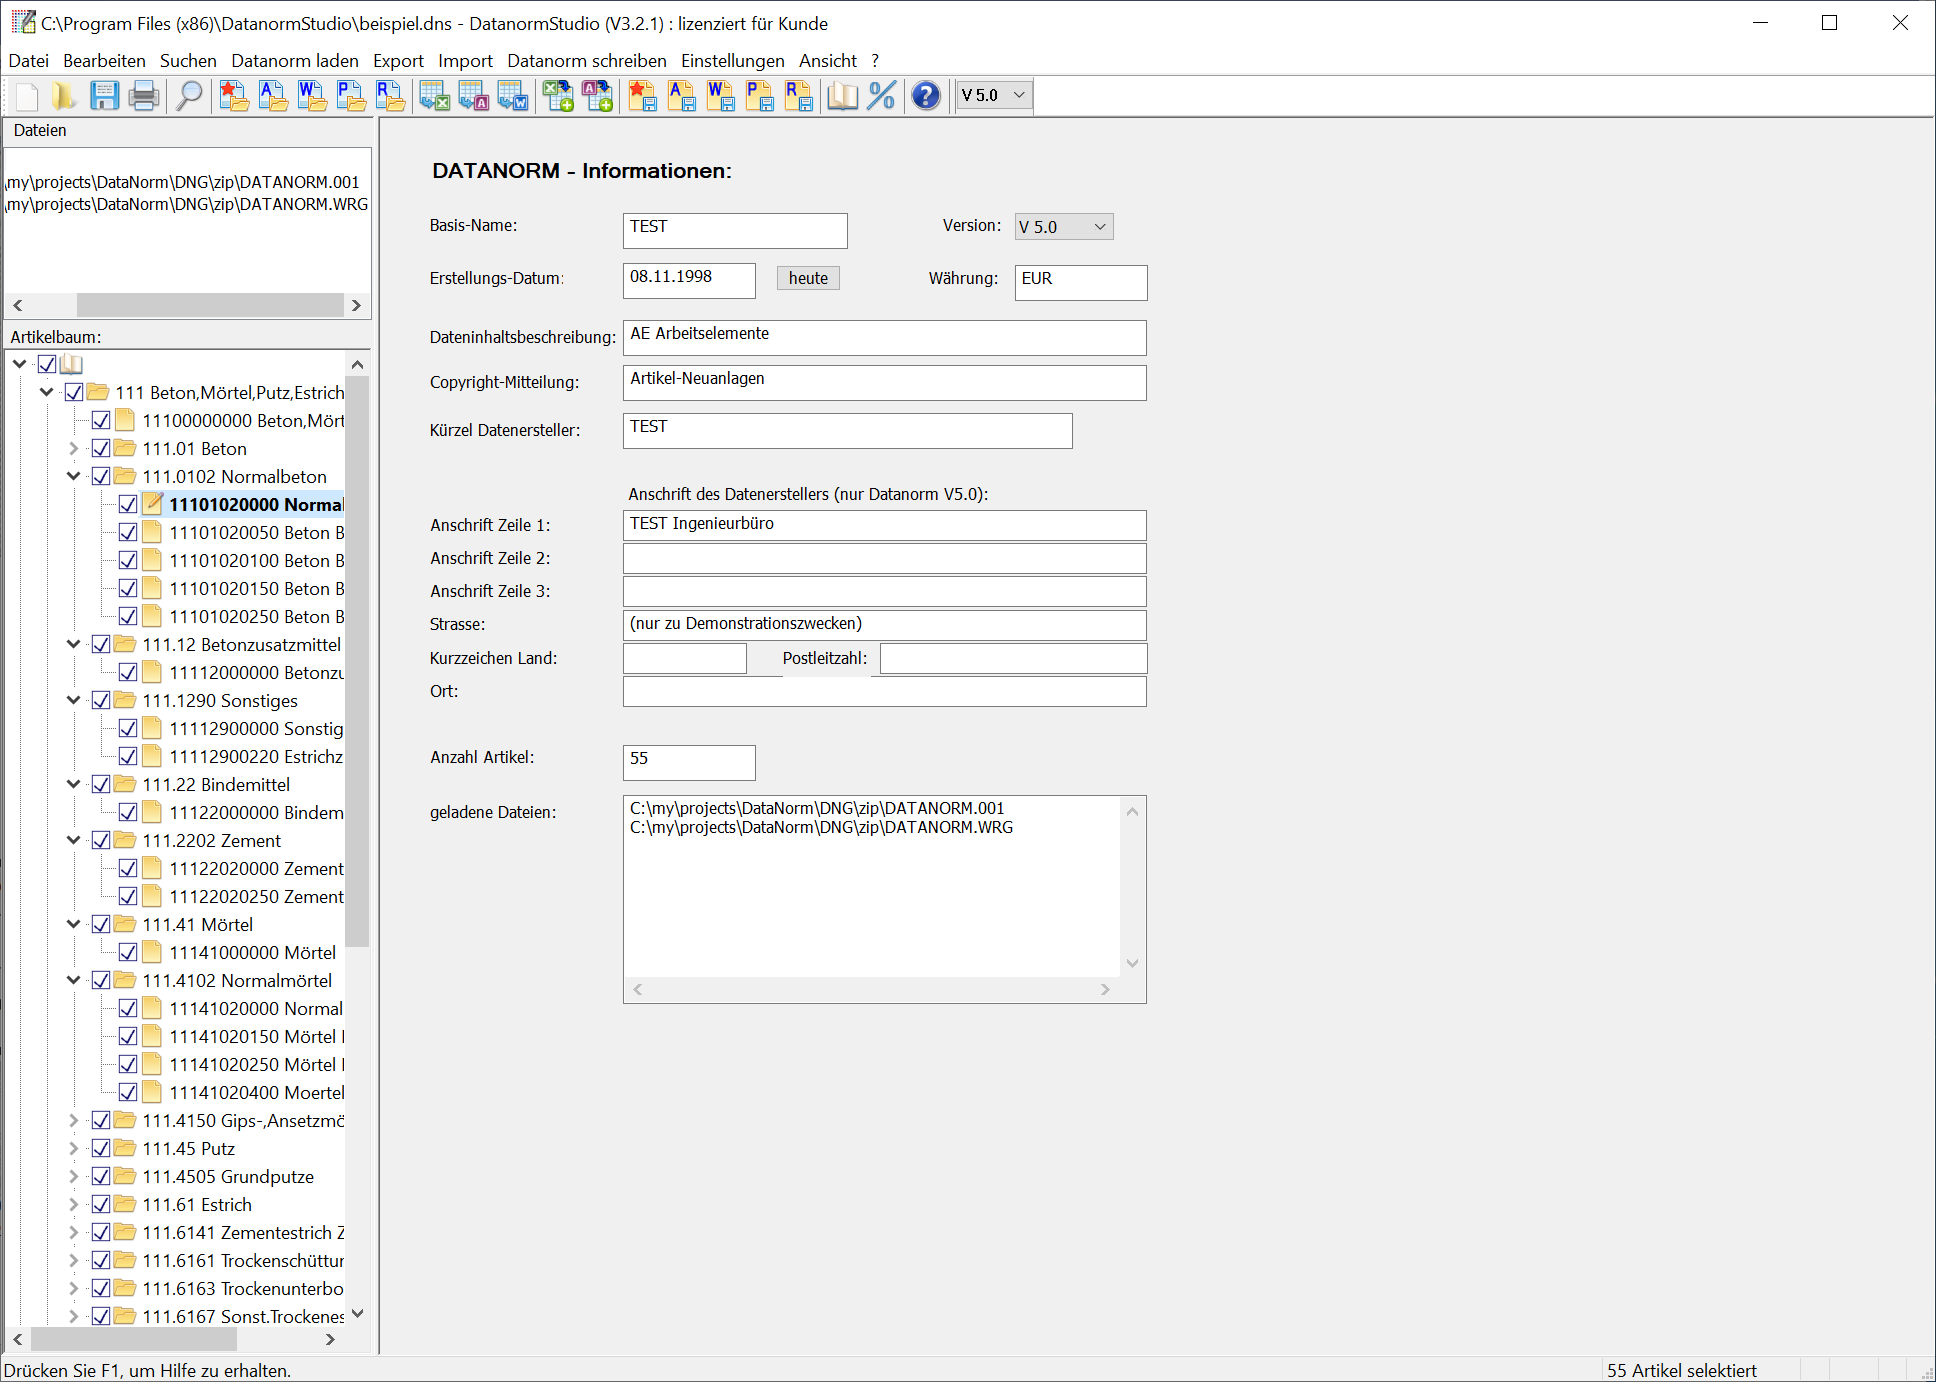1936x1382 pixels.
Task: Open help with blue question-mark icon
Action: [x=926, y=96]
